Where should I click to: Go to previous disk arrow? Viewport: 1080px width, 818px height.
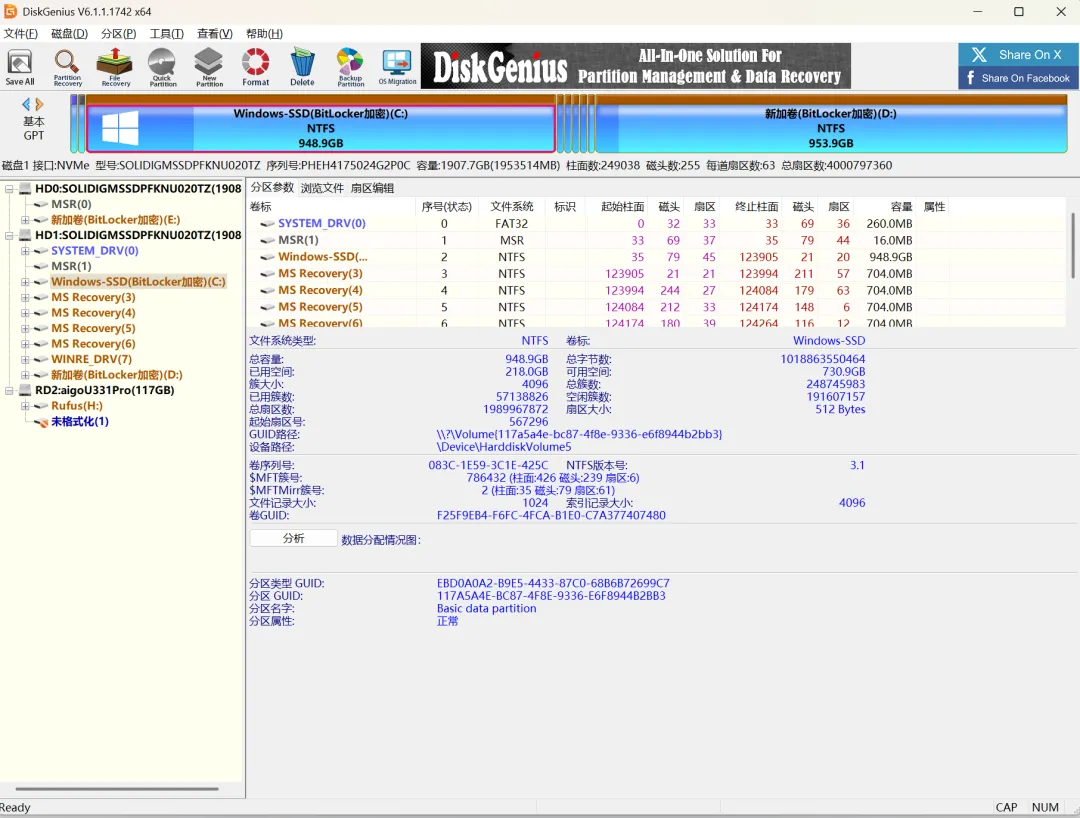coord(26,104)
